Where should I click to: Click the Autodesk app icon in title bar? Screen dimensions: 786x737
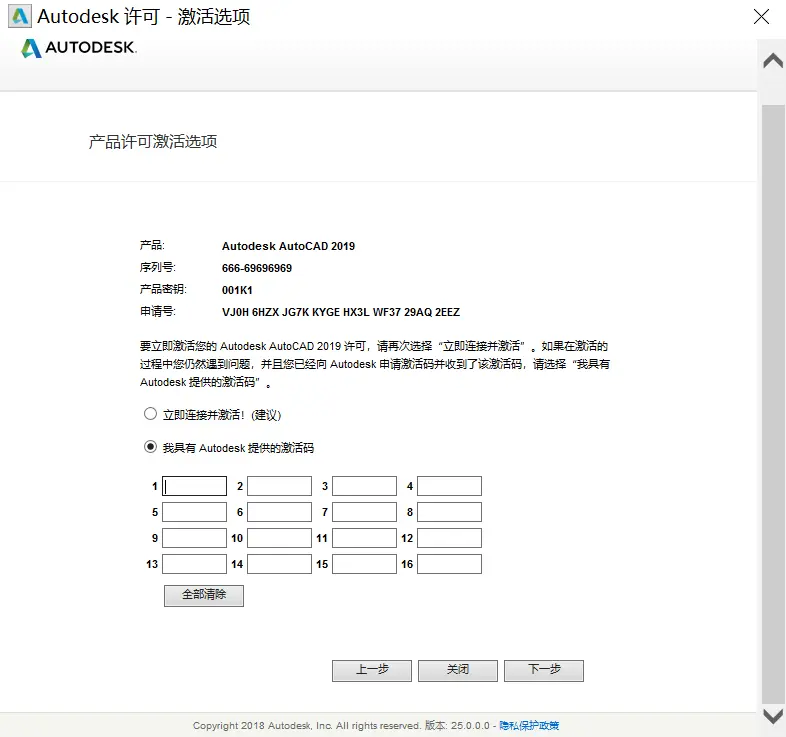(20, 16)
